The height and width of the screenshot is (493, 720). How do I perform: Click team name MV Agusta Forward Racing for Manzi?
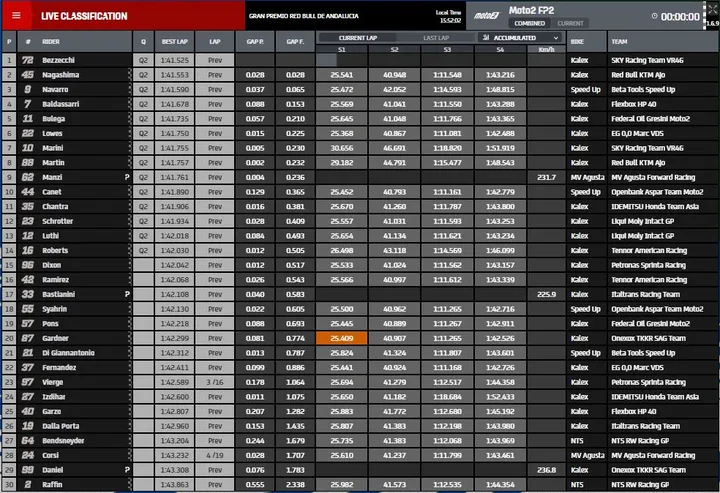653,177
